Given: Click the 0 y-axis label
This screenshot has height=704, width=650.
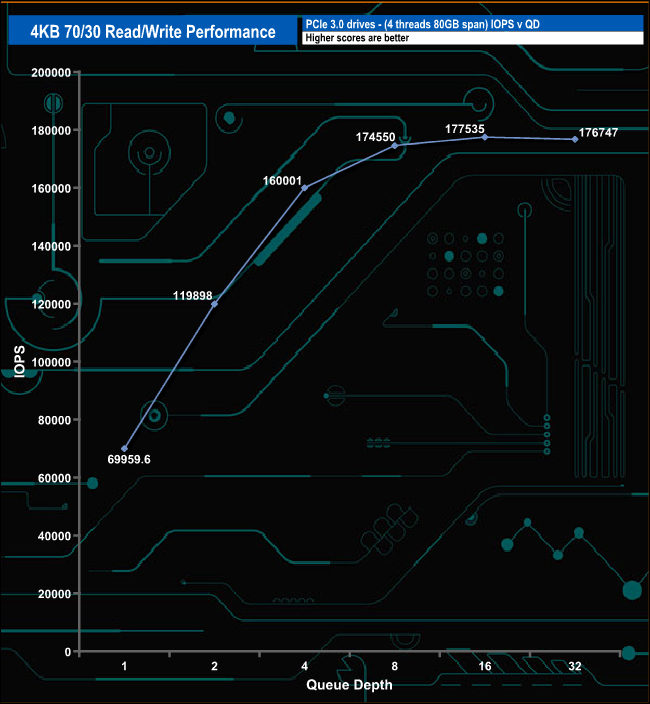Looking at the screenshot, I should [x=68, y=652].
